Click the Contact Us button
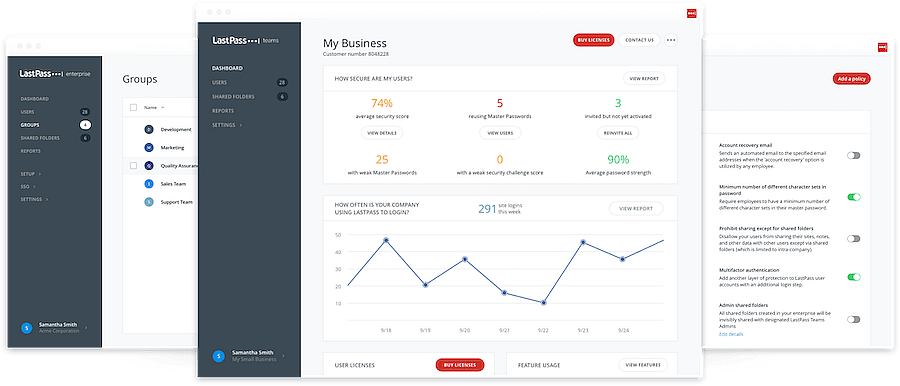This screenshot has height=386, width=900. [x=639, y=40]
